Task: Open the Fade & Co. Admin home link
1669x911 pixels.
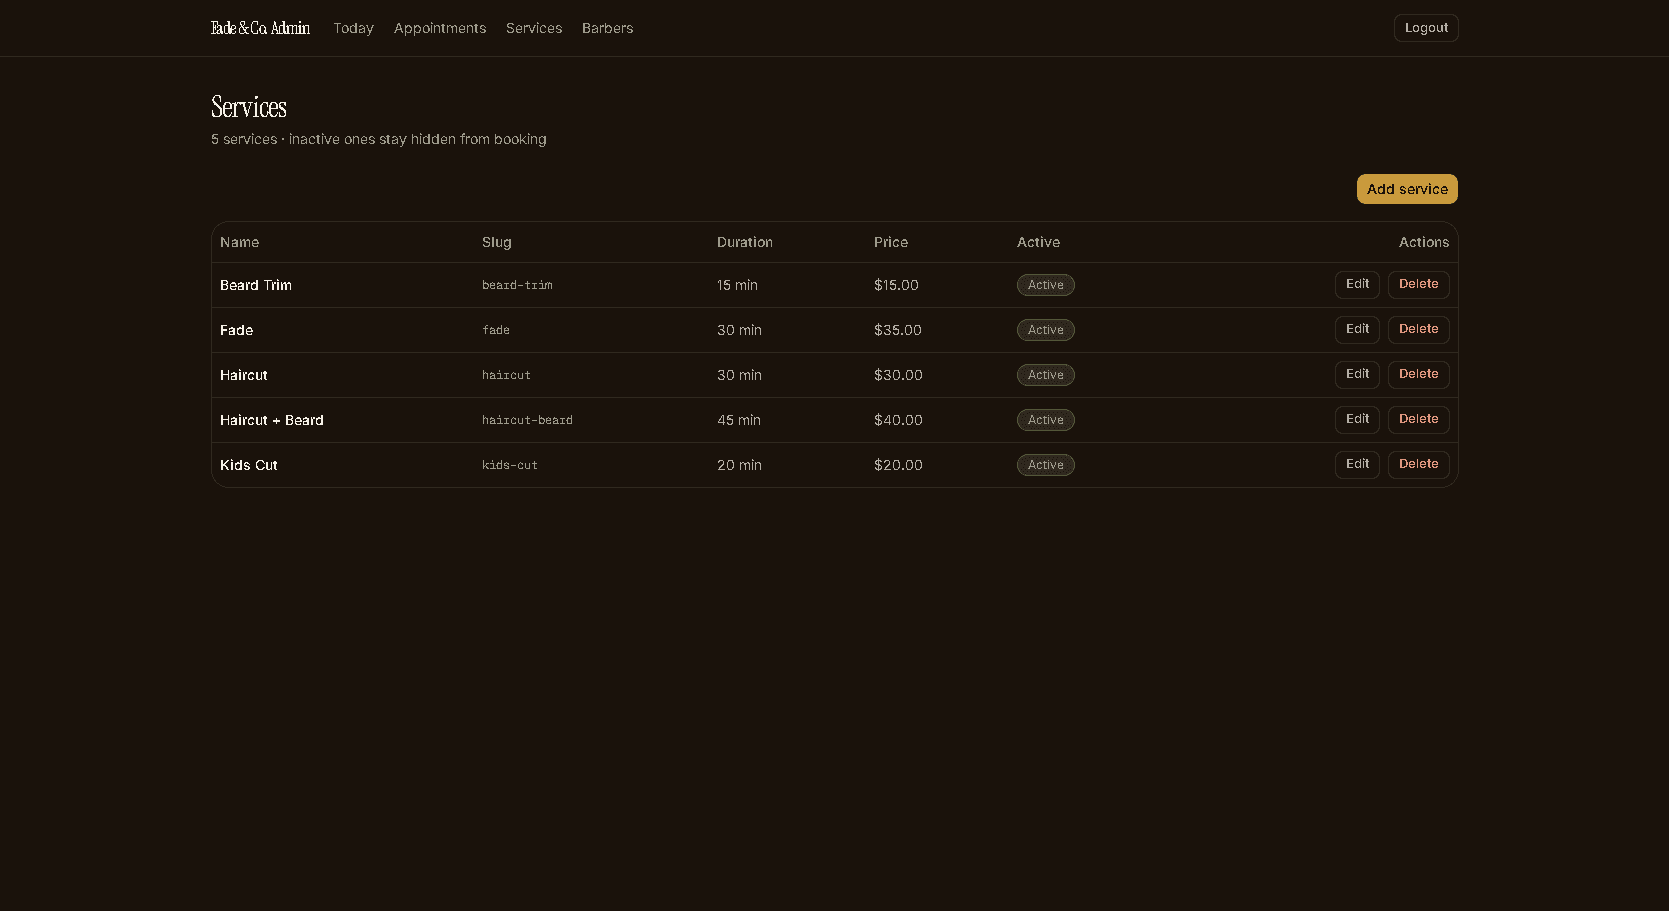Action: pyautogui.click(x=260, y=28)
